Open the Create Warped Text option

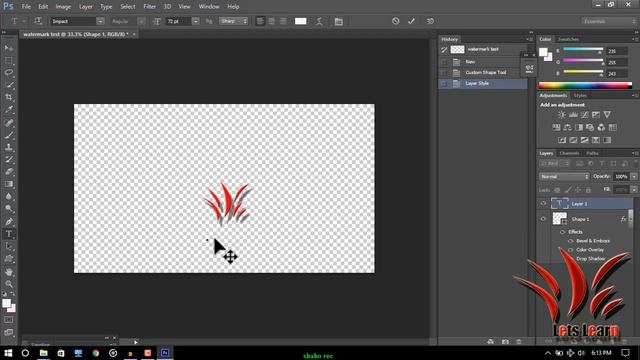319,21
